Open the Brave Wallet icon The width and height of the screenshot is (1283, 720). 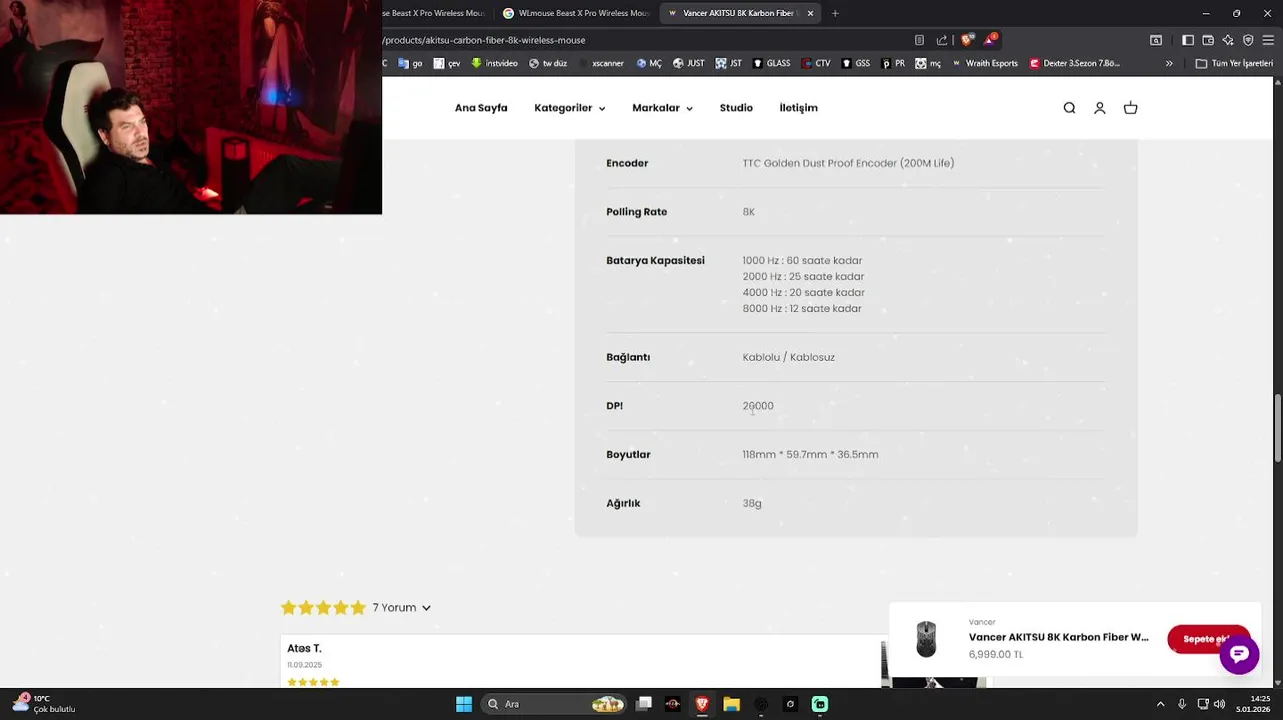(1208, 40)
